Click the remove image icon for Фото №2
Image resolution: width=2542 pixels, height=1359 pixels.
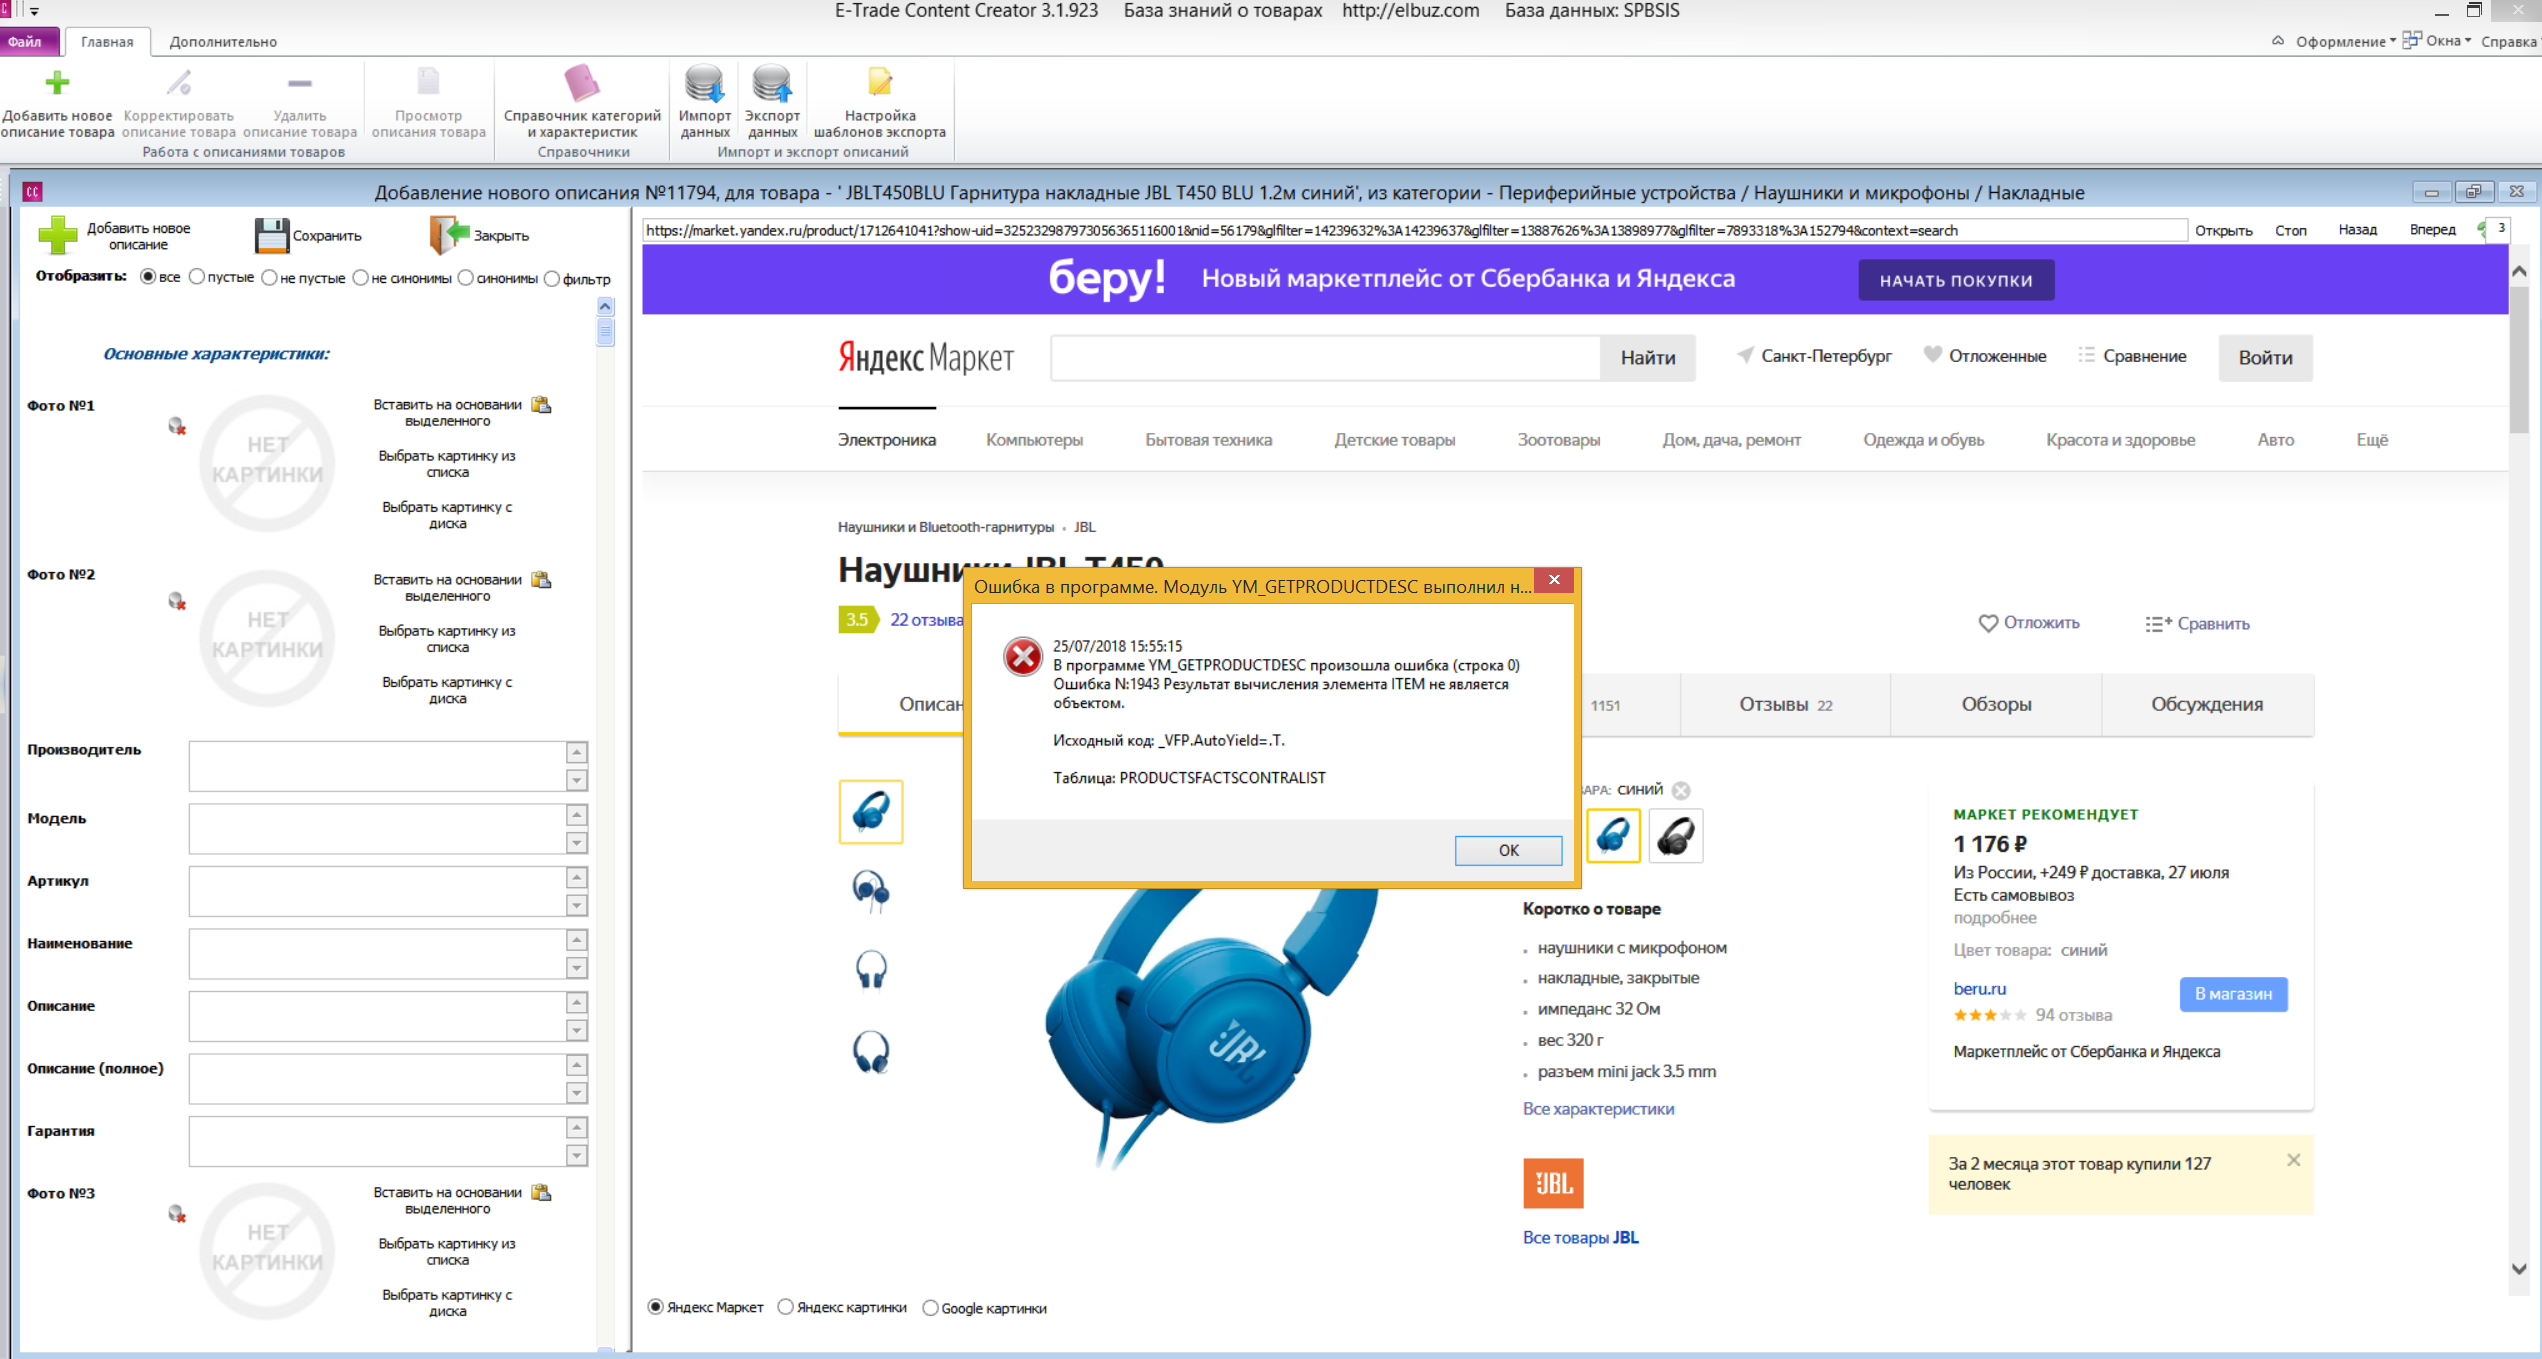tap(177, 601)
